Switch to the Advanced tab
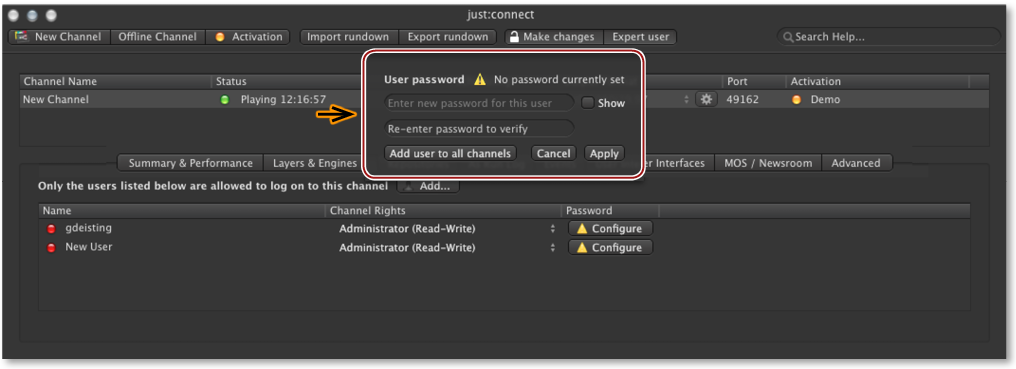1016x369 pixels. pos(856,163)
